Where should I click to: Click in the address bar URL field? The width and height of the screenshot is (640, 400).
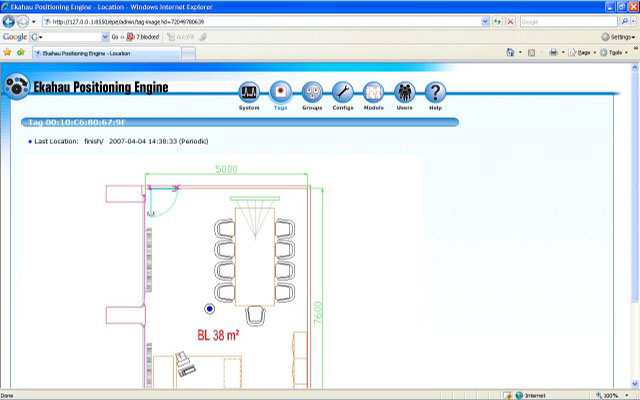click(262, 22)
